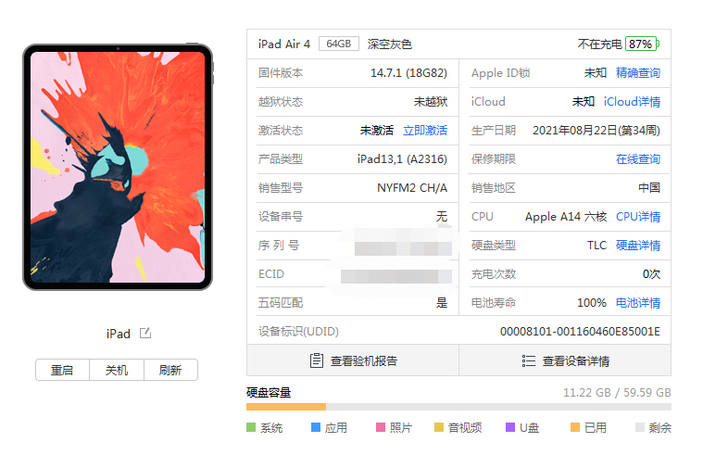Open 查看设备详情 device details
This screenshot has height=455, width=728.
[565, 360]
